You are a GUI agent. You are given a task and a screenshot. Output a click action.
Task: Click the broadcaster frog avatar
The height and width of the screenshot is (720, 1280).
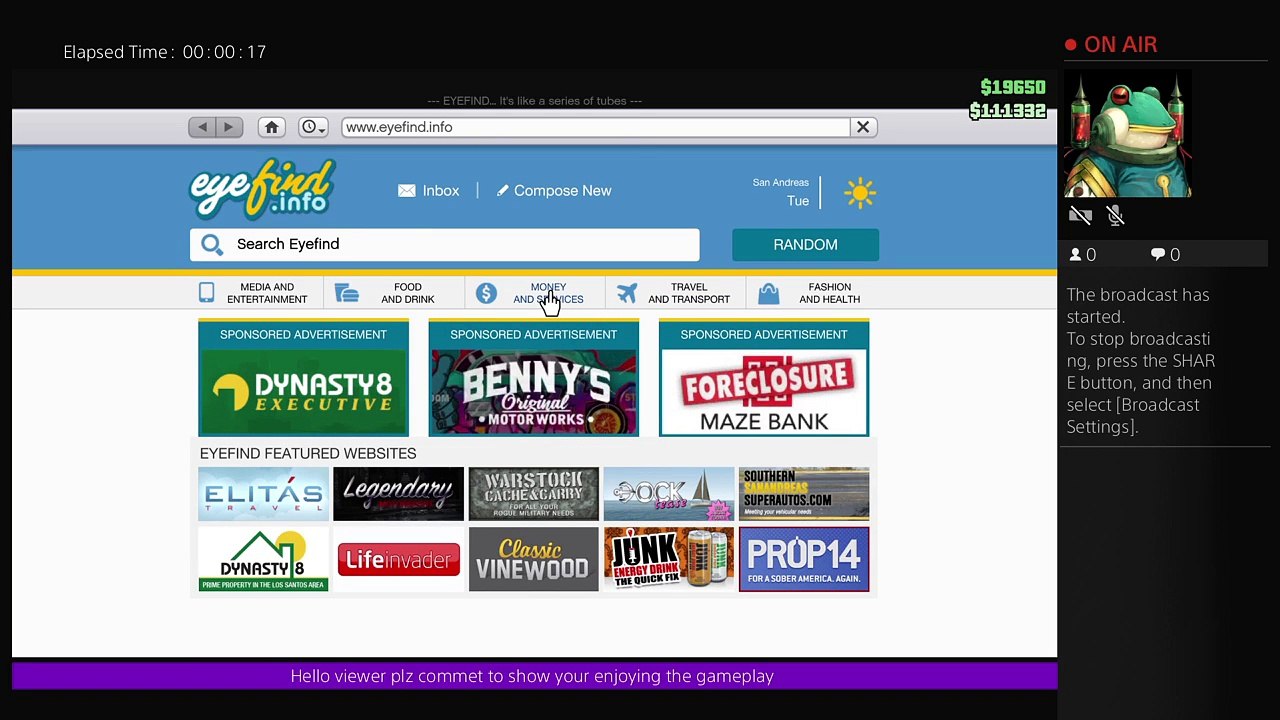tap(1127, 133)
